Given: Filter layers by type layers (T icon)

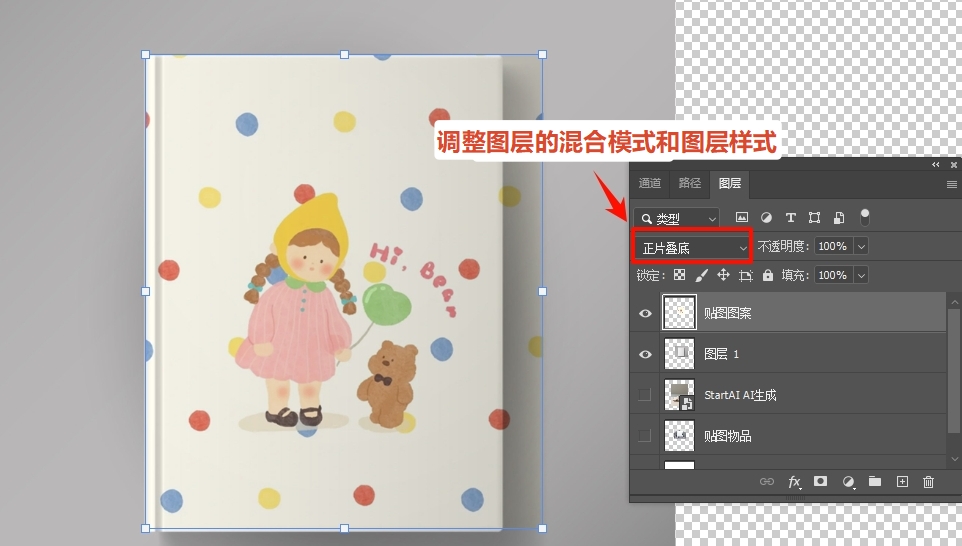Looking at the screenshot, I should coord(791,217).
